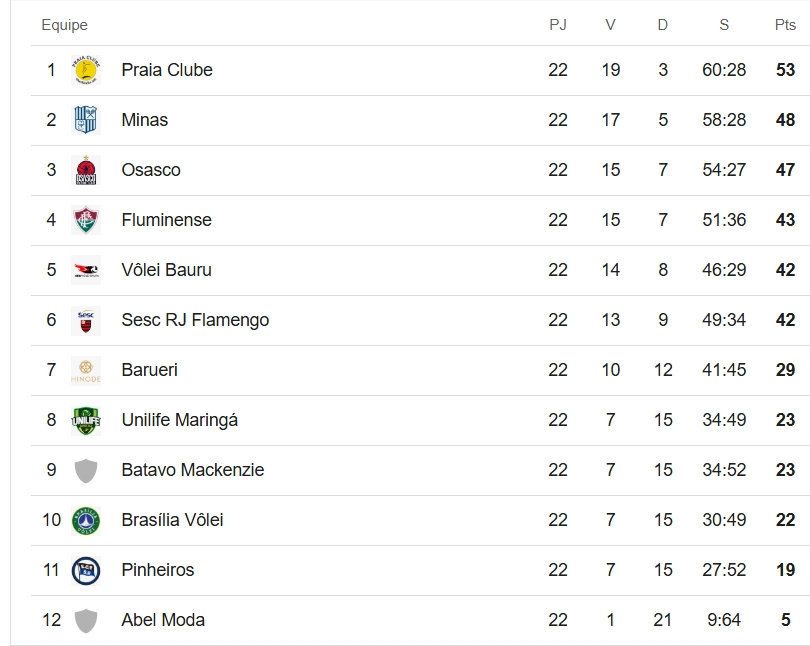This screenshot has width=810, height=646.
Task: Click the Unilife Maringá badge
Action: 86,420
